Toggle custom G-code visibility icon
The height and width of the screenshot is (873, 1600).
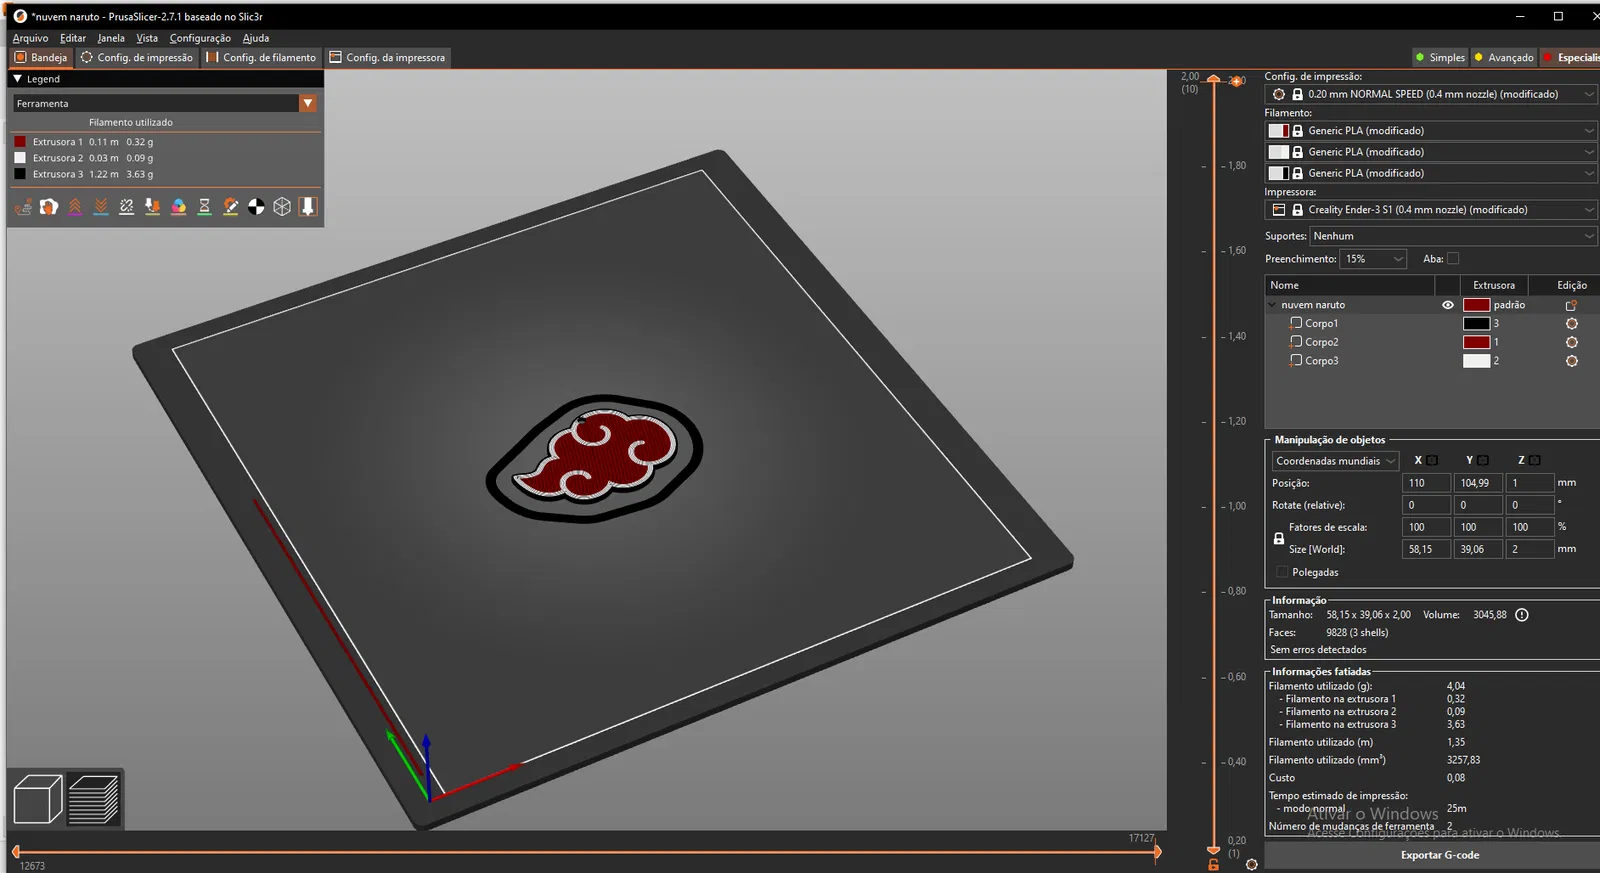tap(231, 206)
